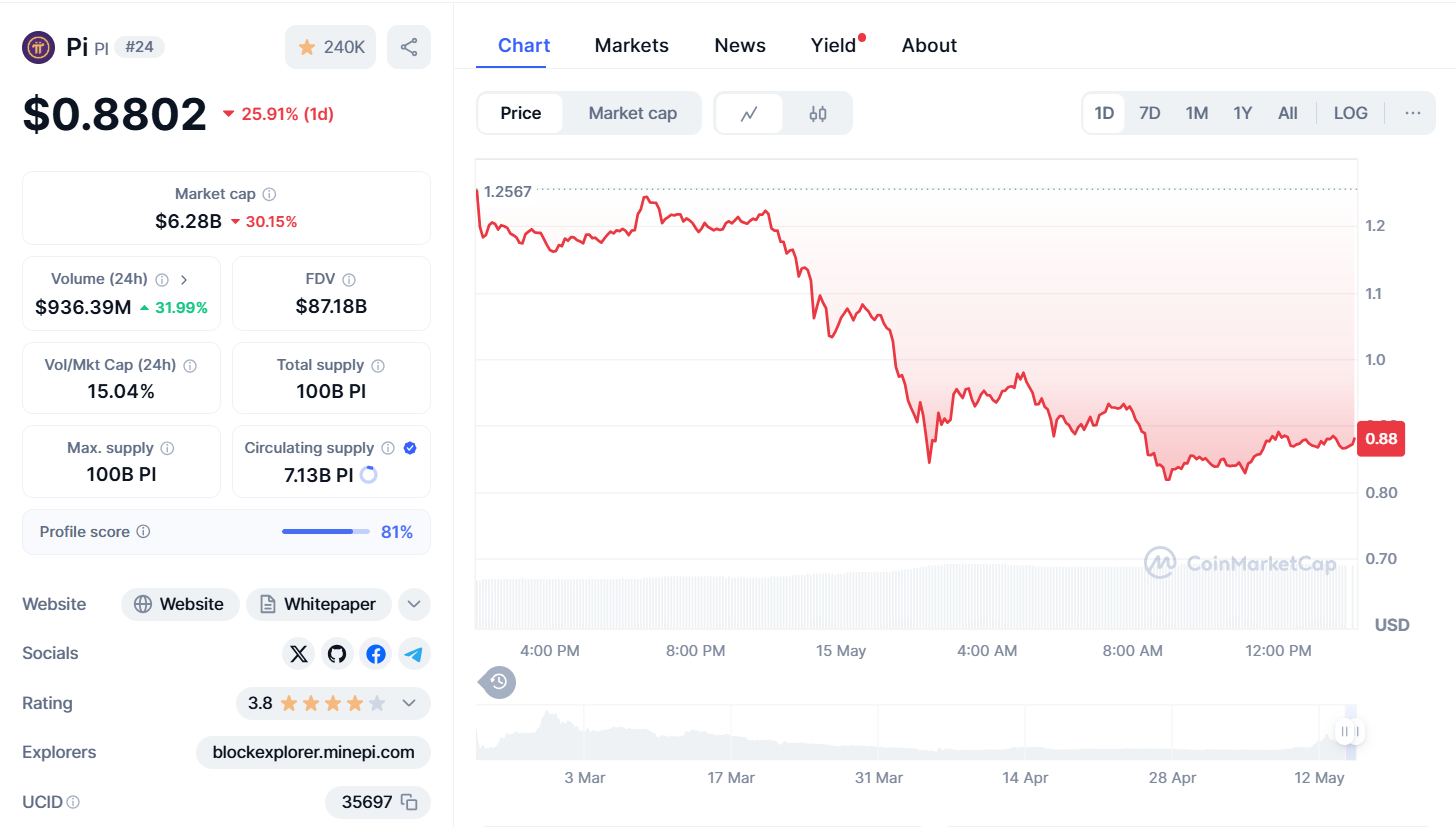Visit blockexplorer.minepi.com explorer link
Image resolution: width=1456 pixels, height=827 pixels.
click(x=314, y=752)
